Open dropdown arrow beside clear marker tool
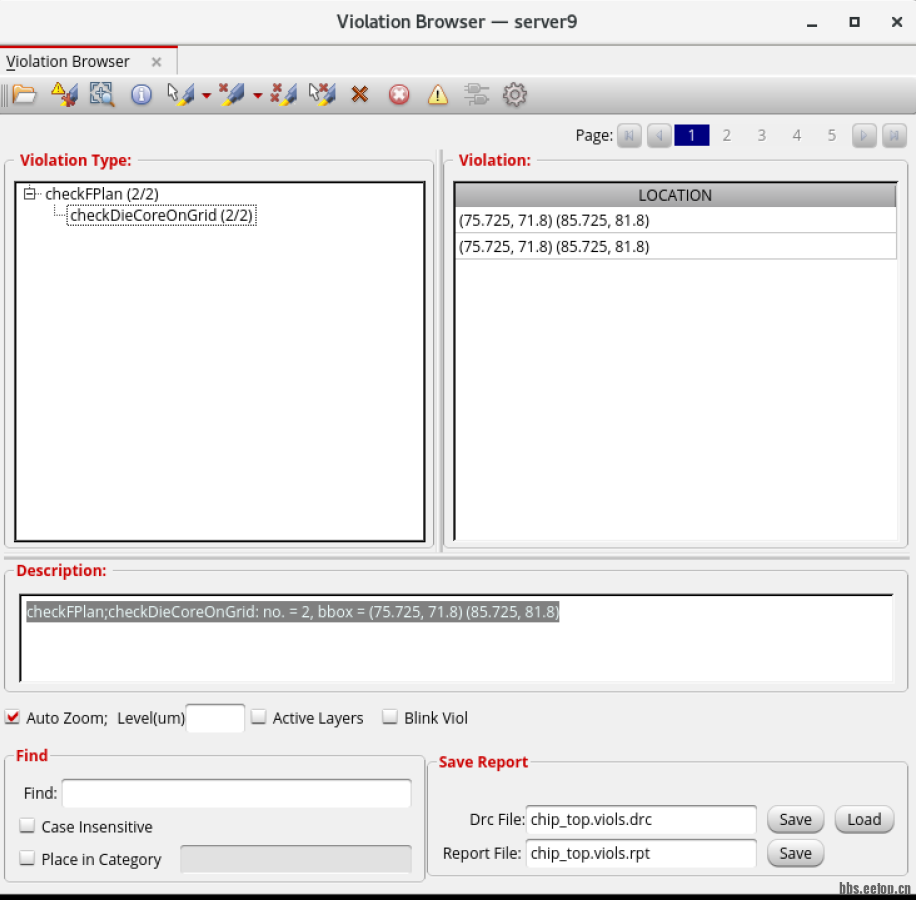 pyautogui.click(x=258, y=96)
